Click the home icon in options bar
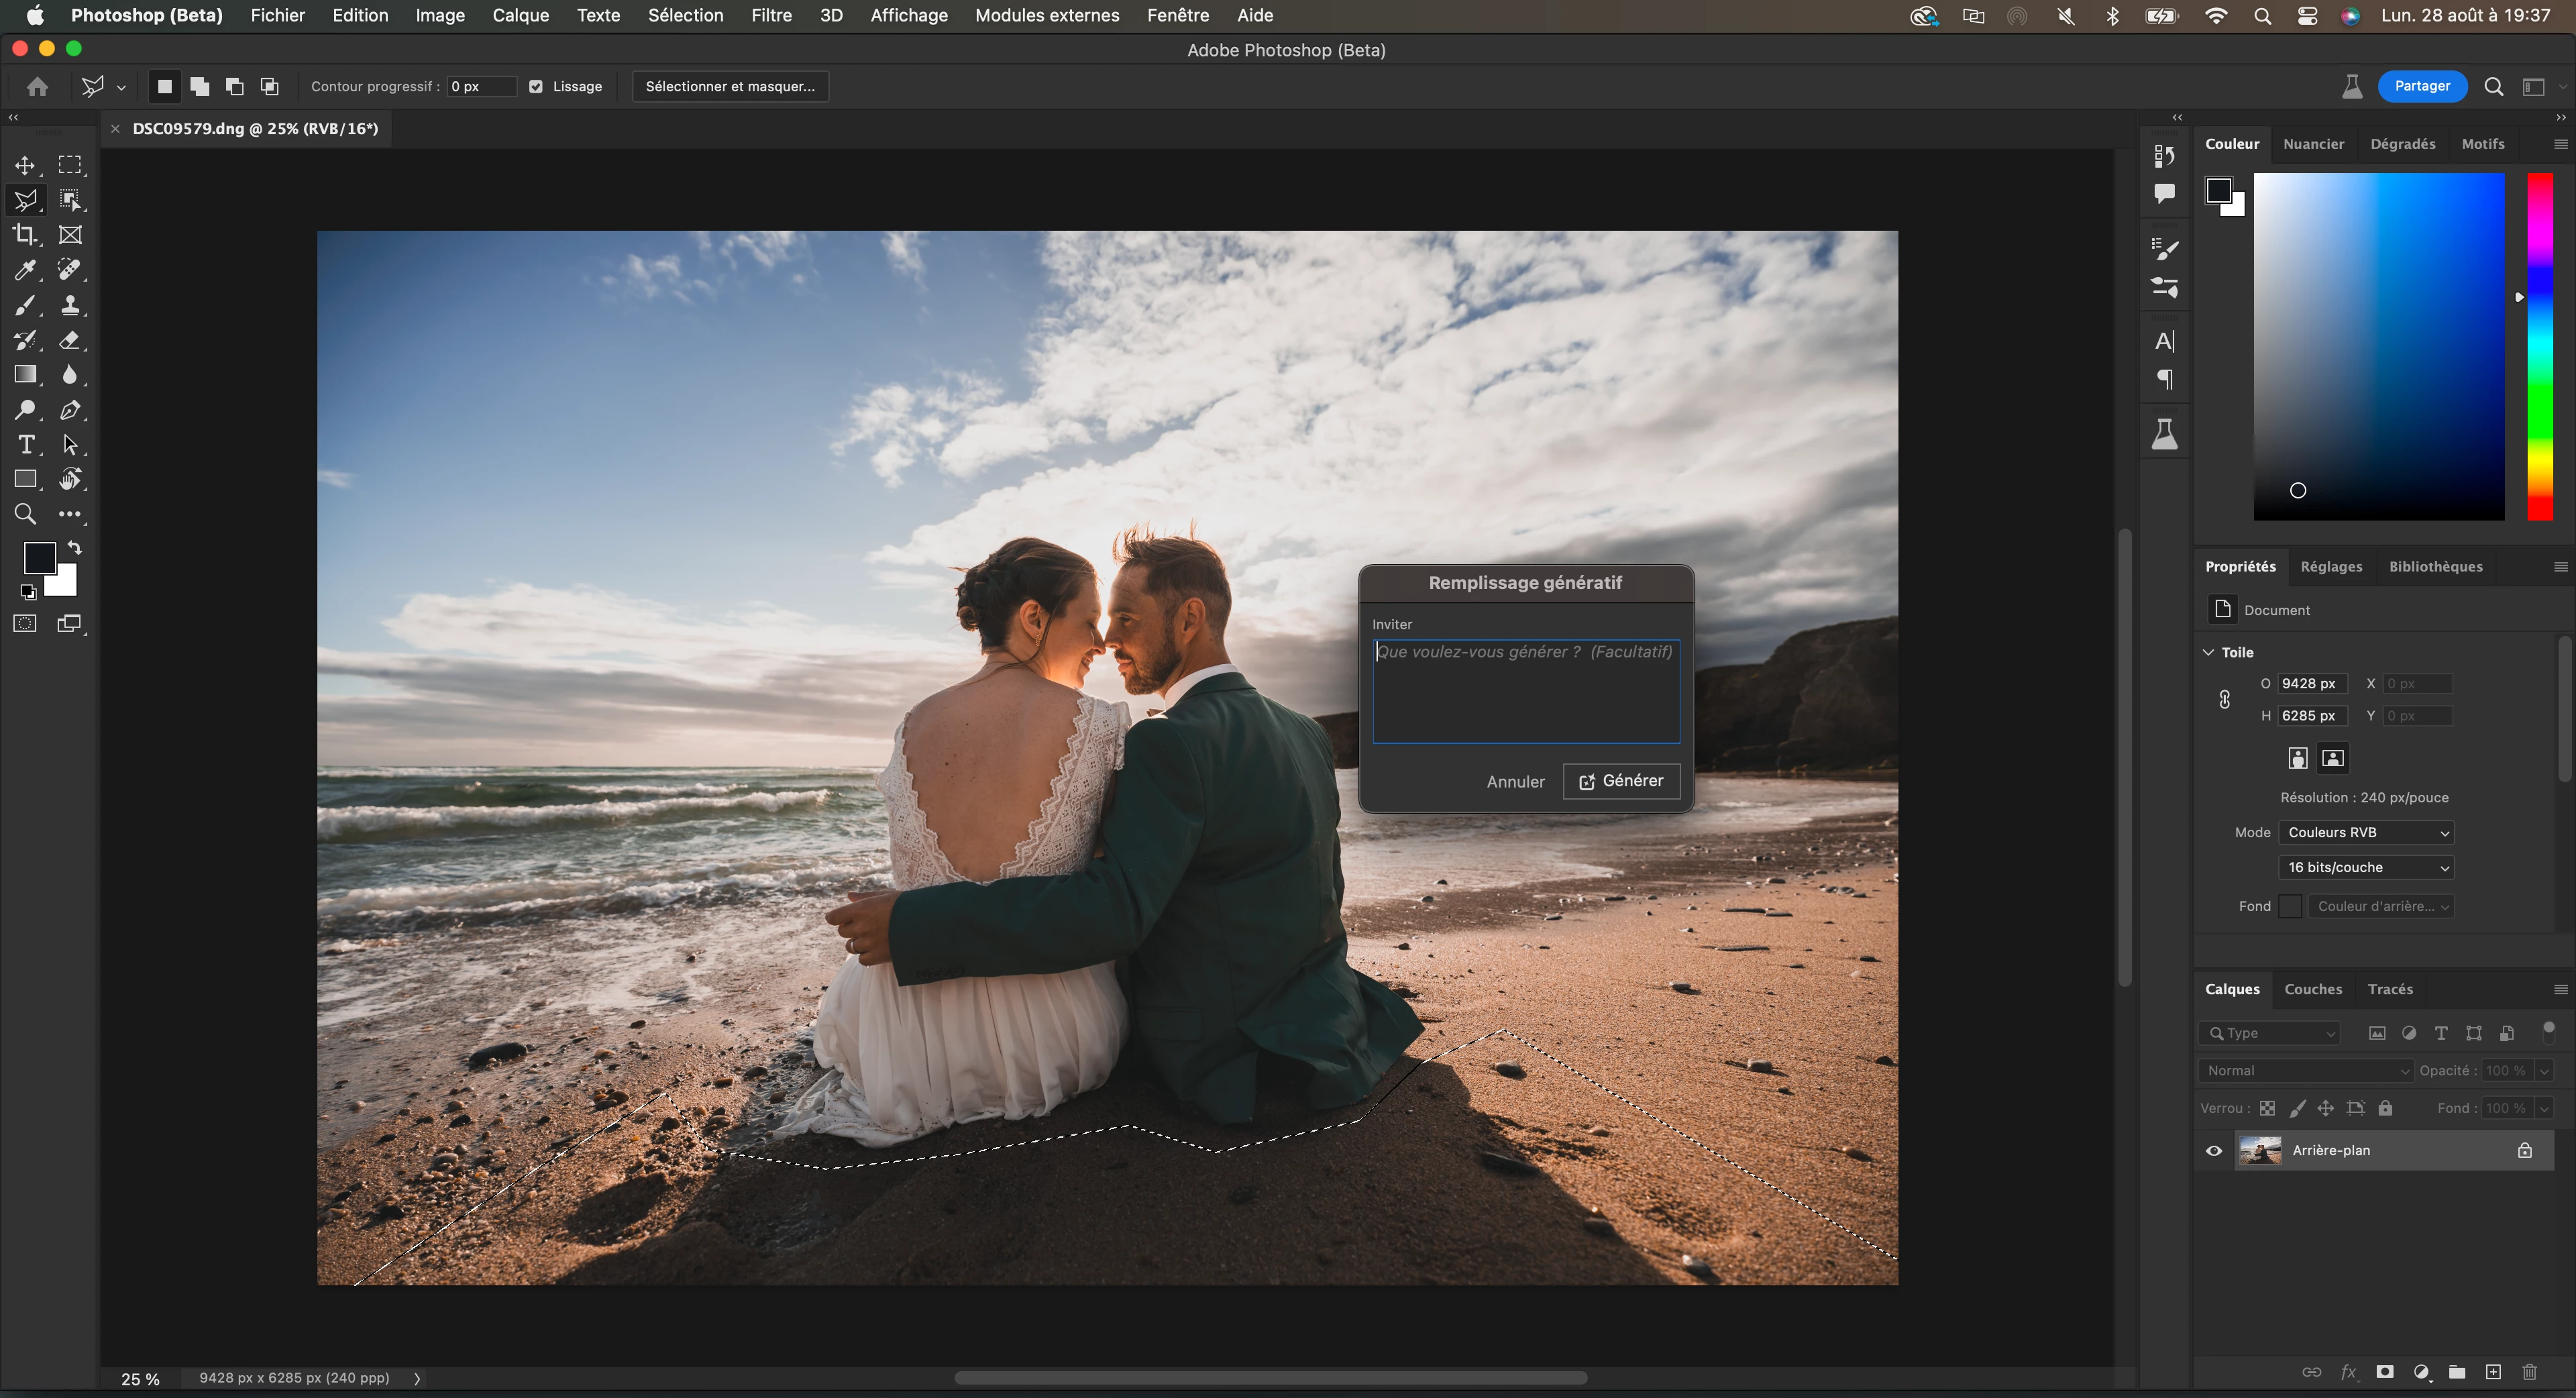Image resolution: width=2576 pixels, height=1398 pixels. coord(38,87)
